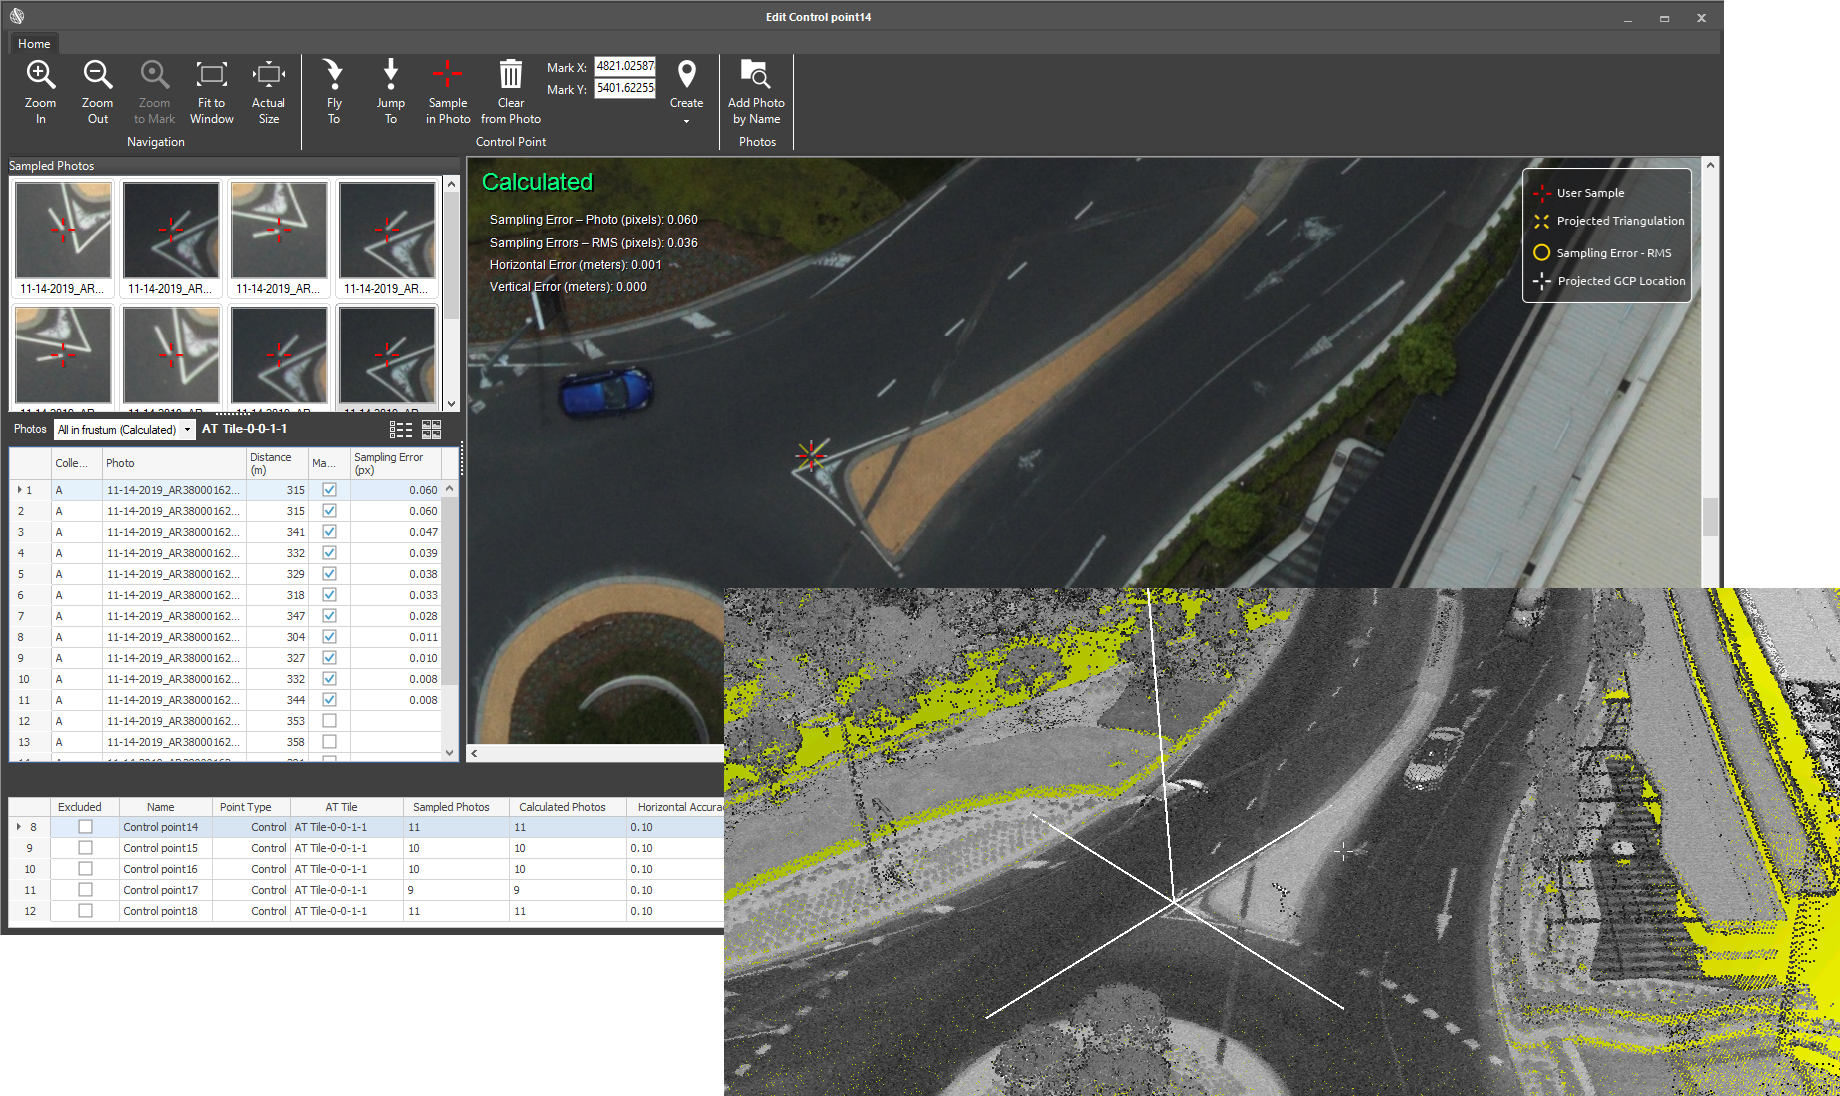Toggle Excluded checkbox for Control point16
This screenshot has width=1840, height=1096.
pos(85,869)
